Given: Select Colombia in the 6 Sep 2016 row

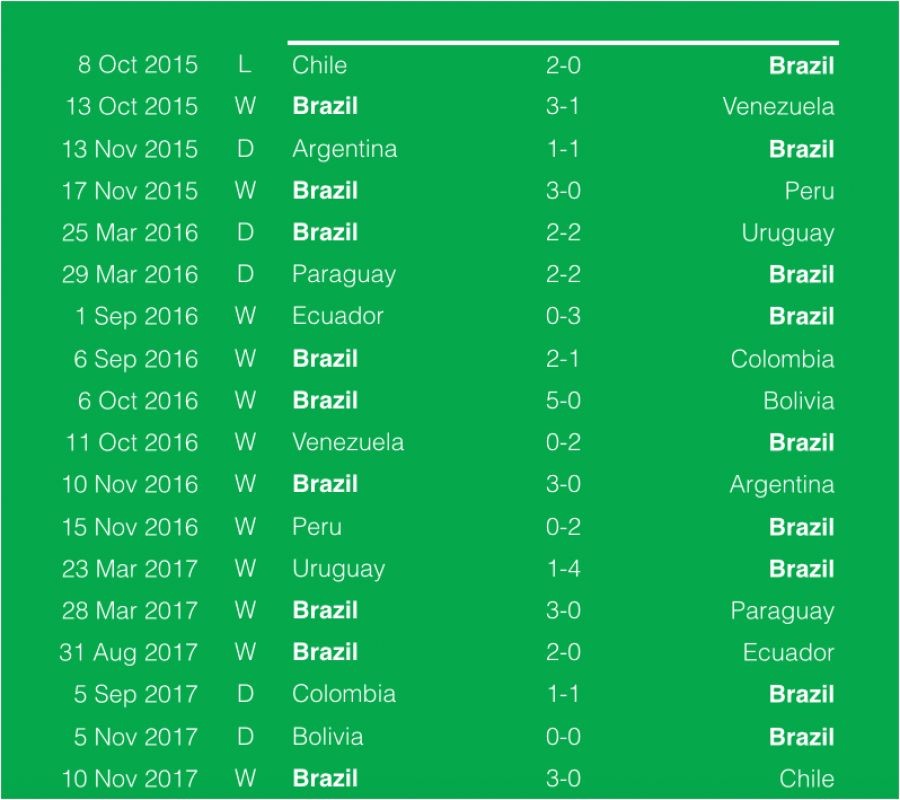Looking at the screenshot, I should [x=782, y=359].
